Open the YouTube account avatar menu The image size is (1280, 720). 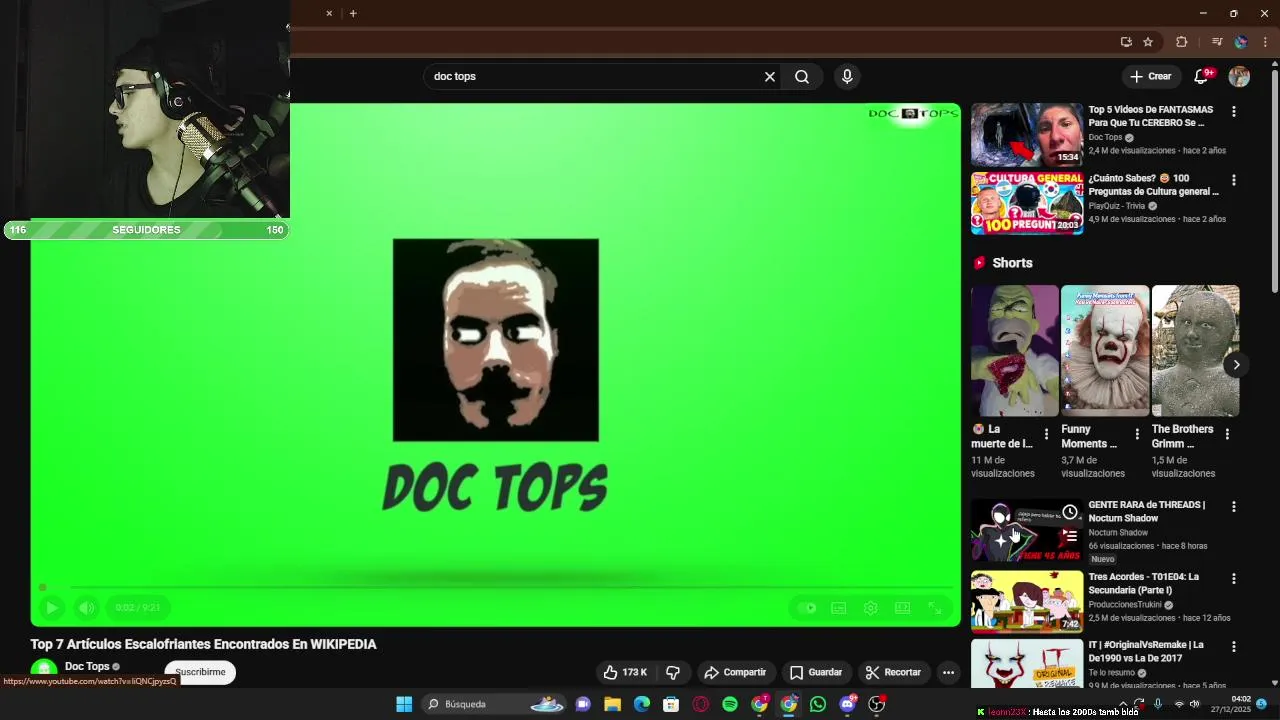pyautogui.click(x=1239, y=77)
